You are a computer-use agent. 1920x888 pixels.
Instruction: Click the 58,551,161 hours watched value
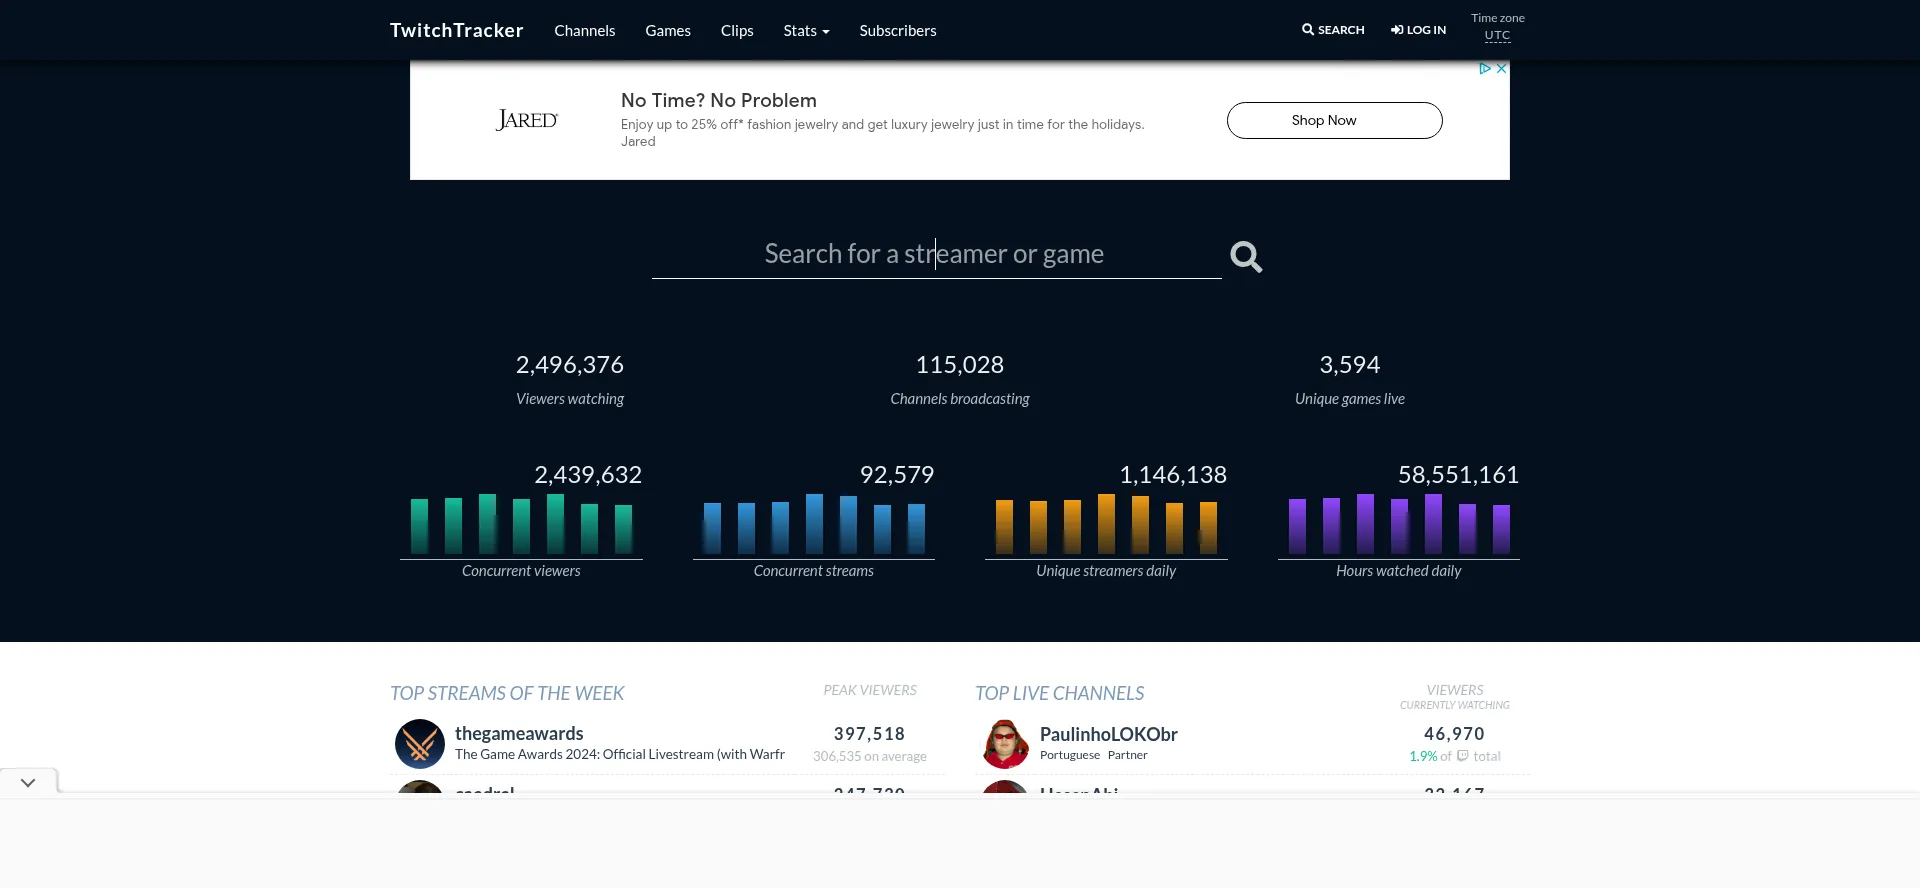click(1458, 475)
